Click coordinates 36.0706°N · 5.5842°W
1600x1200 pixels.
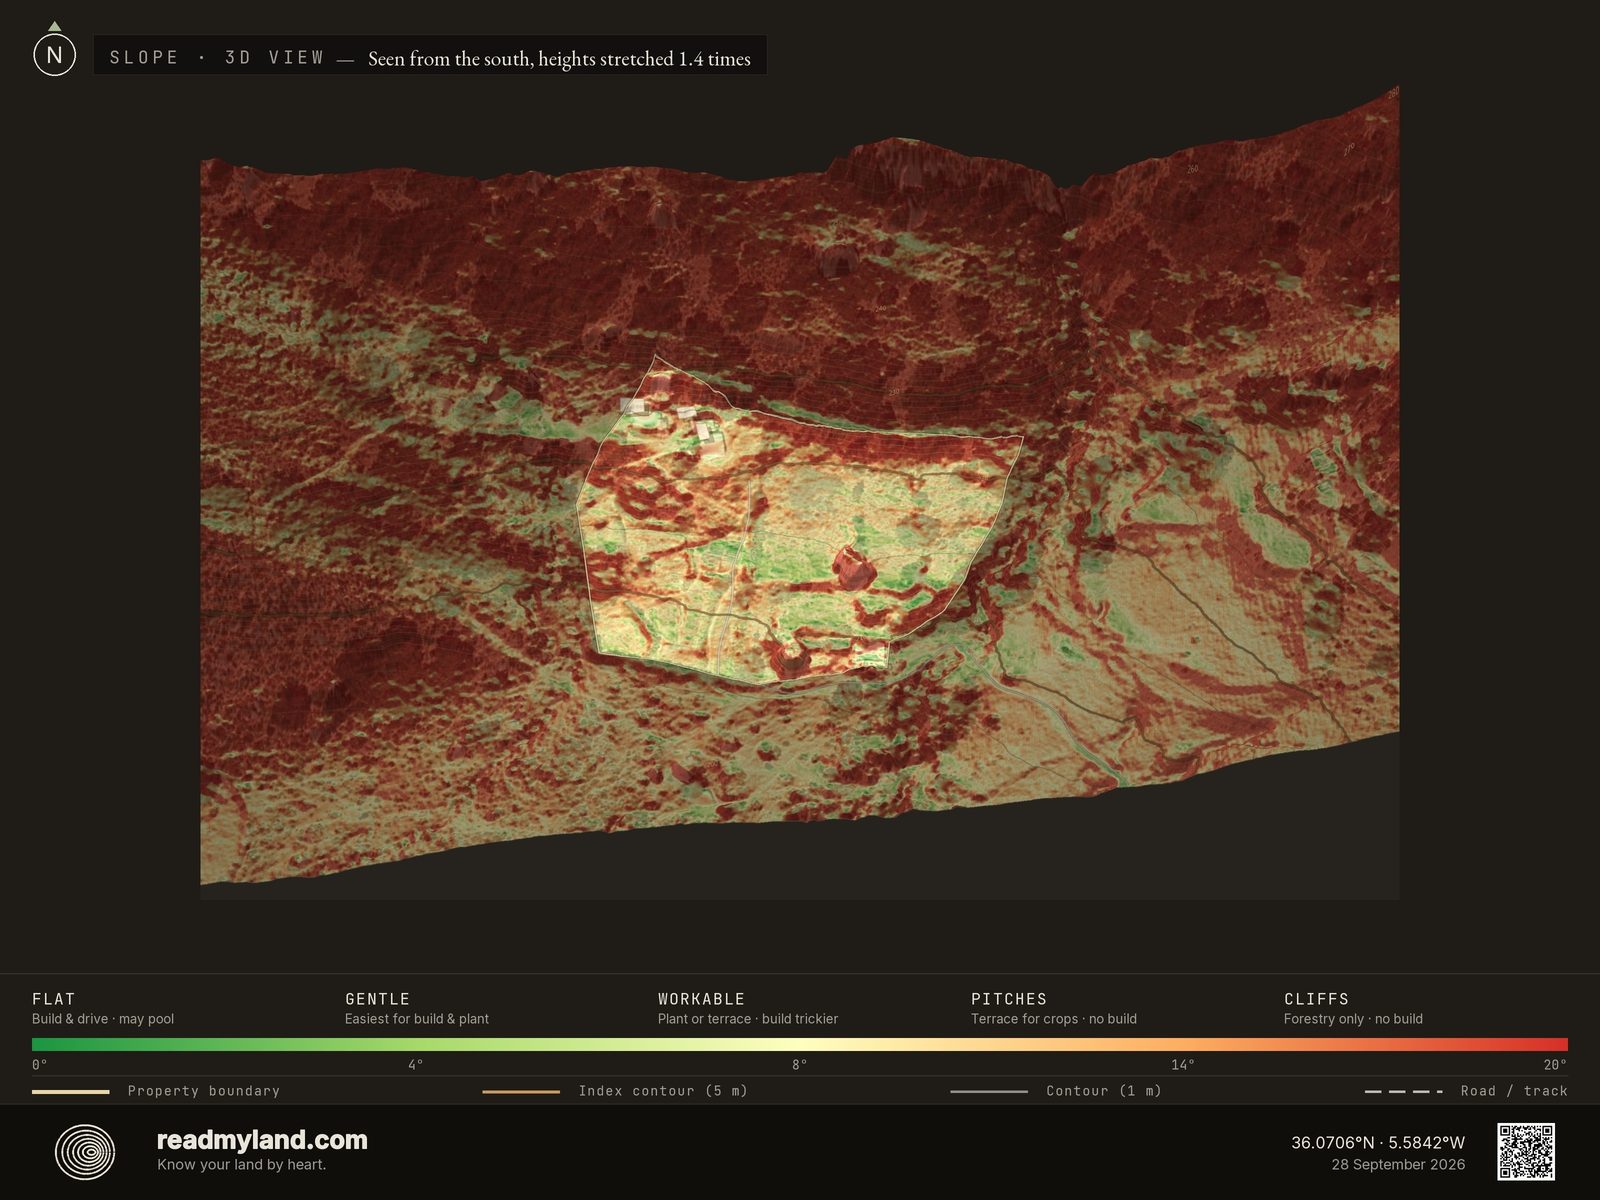tap(1378, 1142)
